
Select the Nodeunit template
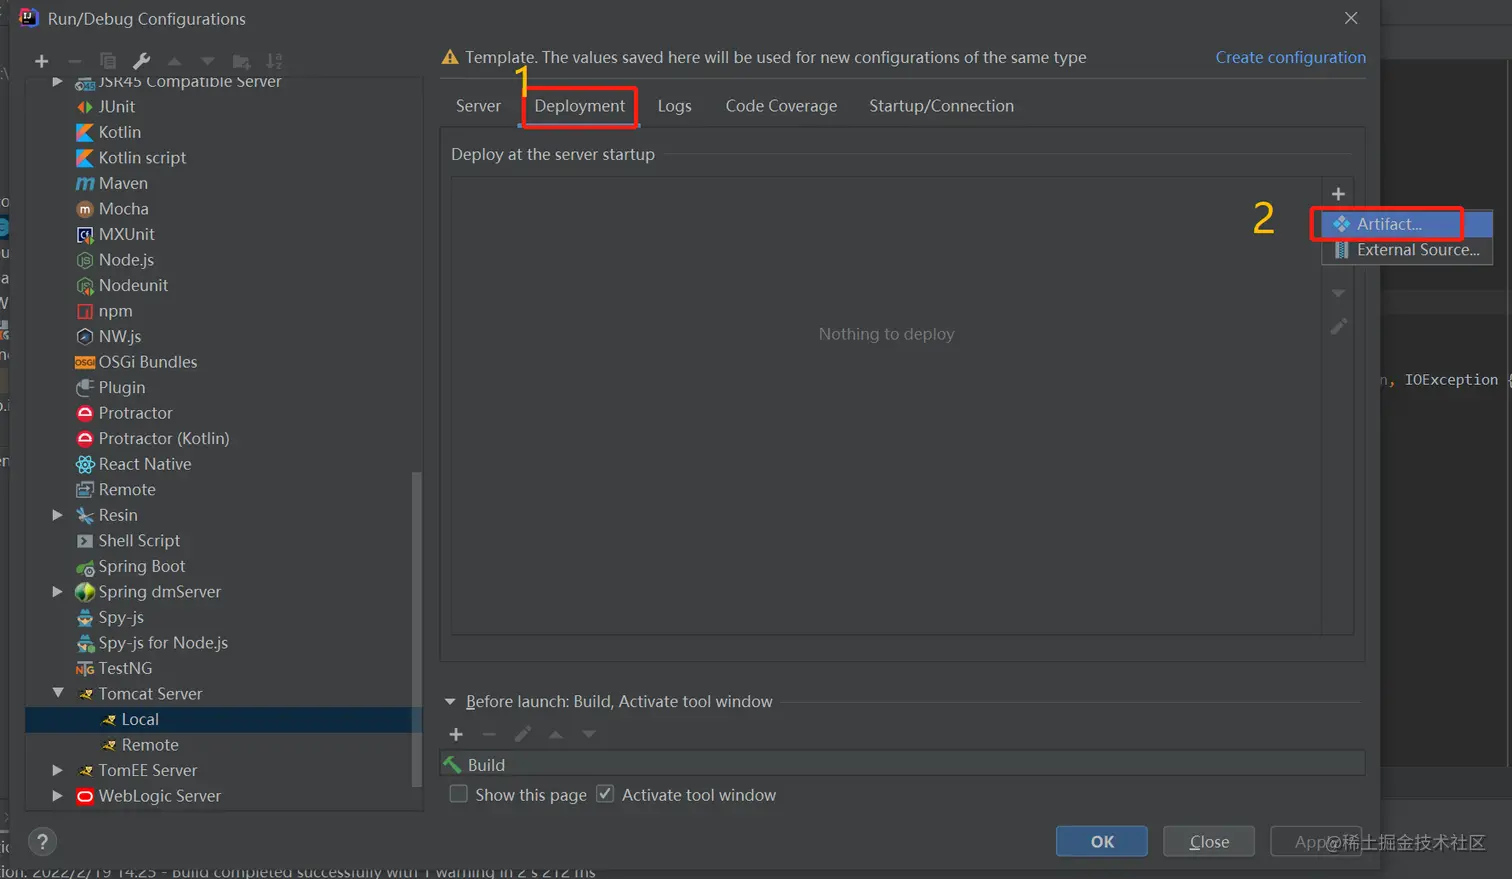[x=133, y=285]
